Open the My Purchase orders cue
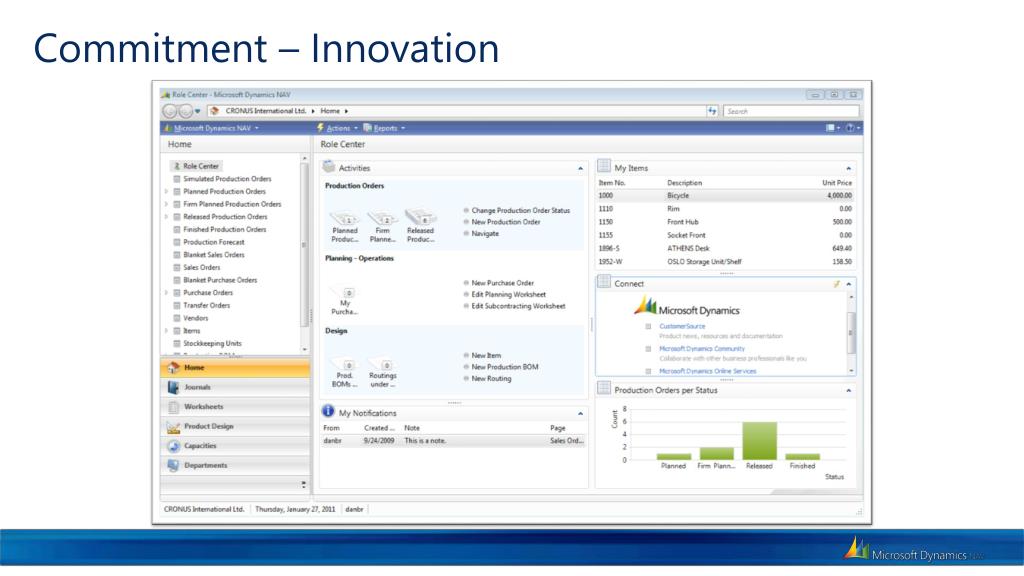The image size is (1024, 576). 345,293
